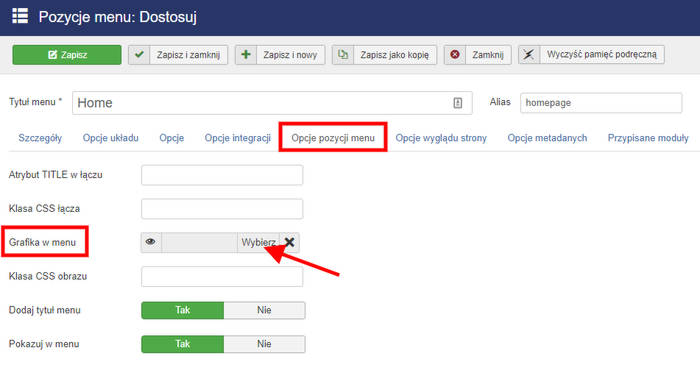The width and height of the screenshot is (700, 384).
Task: Click Zapisz i nowy label
Action: (x=290, y=55)
